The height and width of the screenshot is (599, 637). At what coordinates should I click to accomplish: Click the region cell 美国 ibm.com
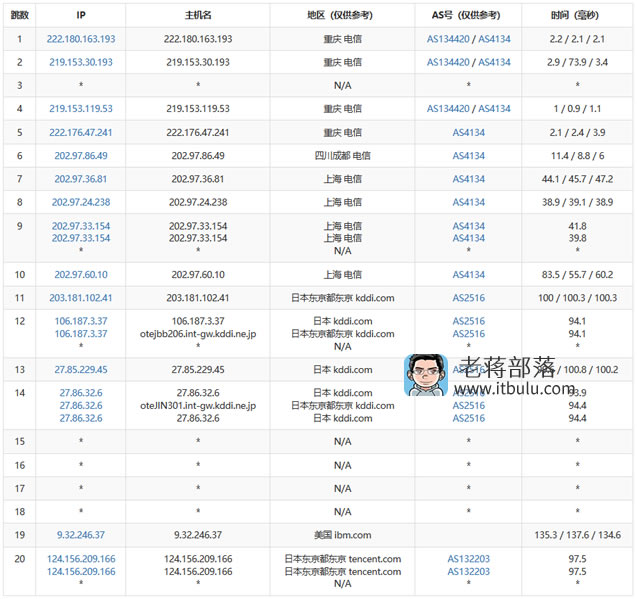coord(342,535)
